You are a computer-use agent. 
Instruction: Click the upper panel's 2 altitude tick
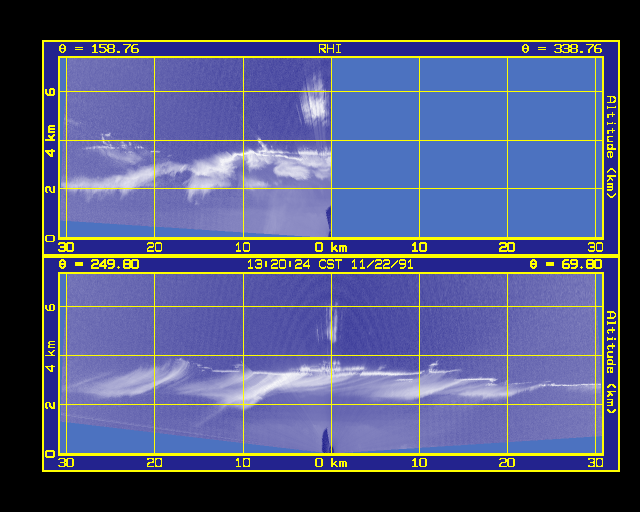(51, 189)
